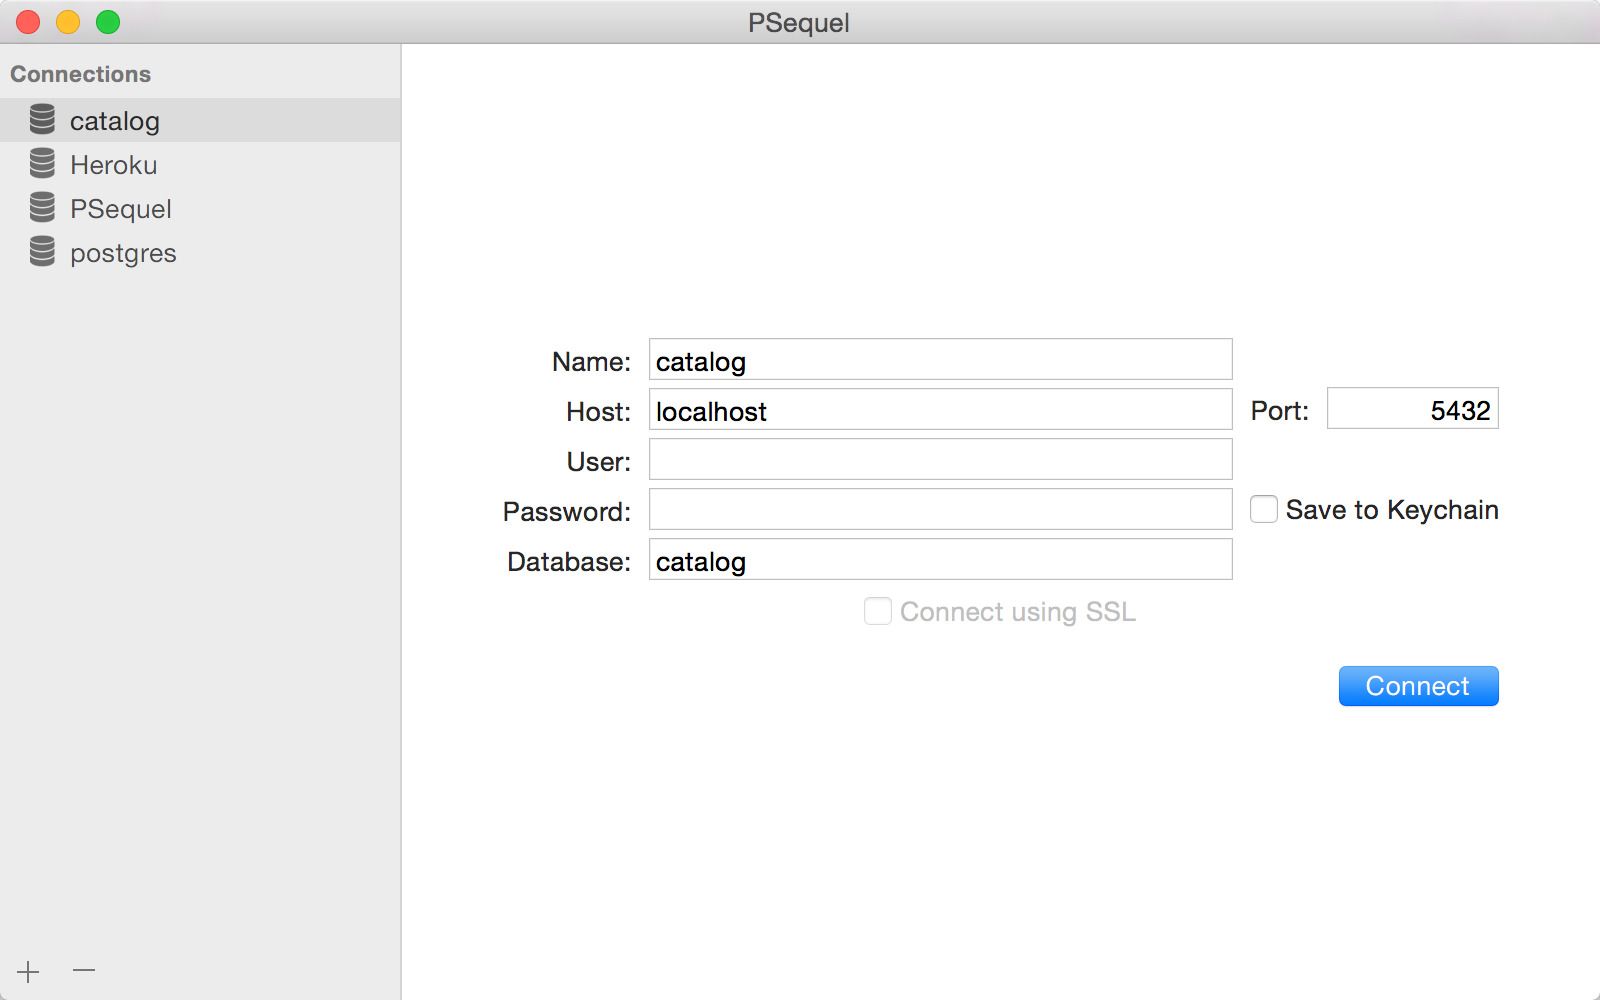The width and height of the screenshot is (1600, 1000).
Task: Enable Save to Keychain
Action: click(1263, 509)
